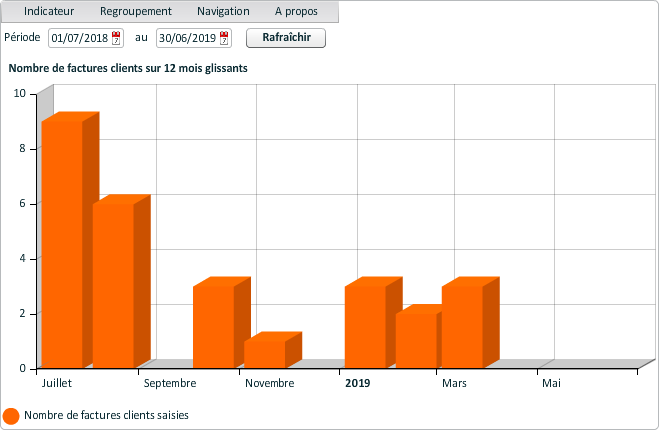Click legend label Nombre de factures clients saisies

coord(106,415)
